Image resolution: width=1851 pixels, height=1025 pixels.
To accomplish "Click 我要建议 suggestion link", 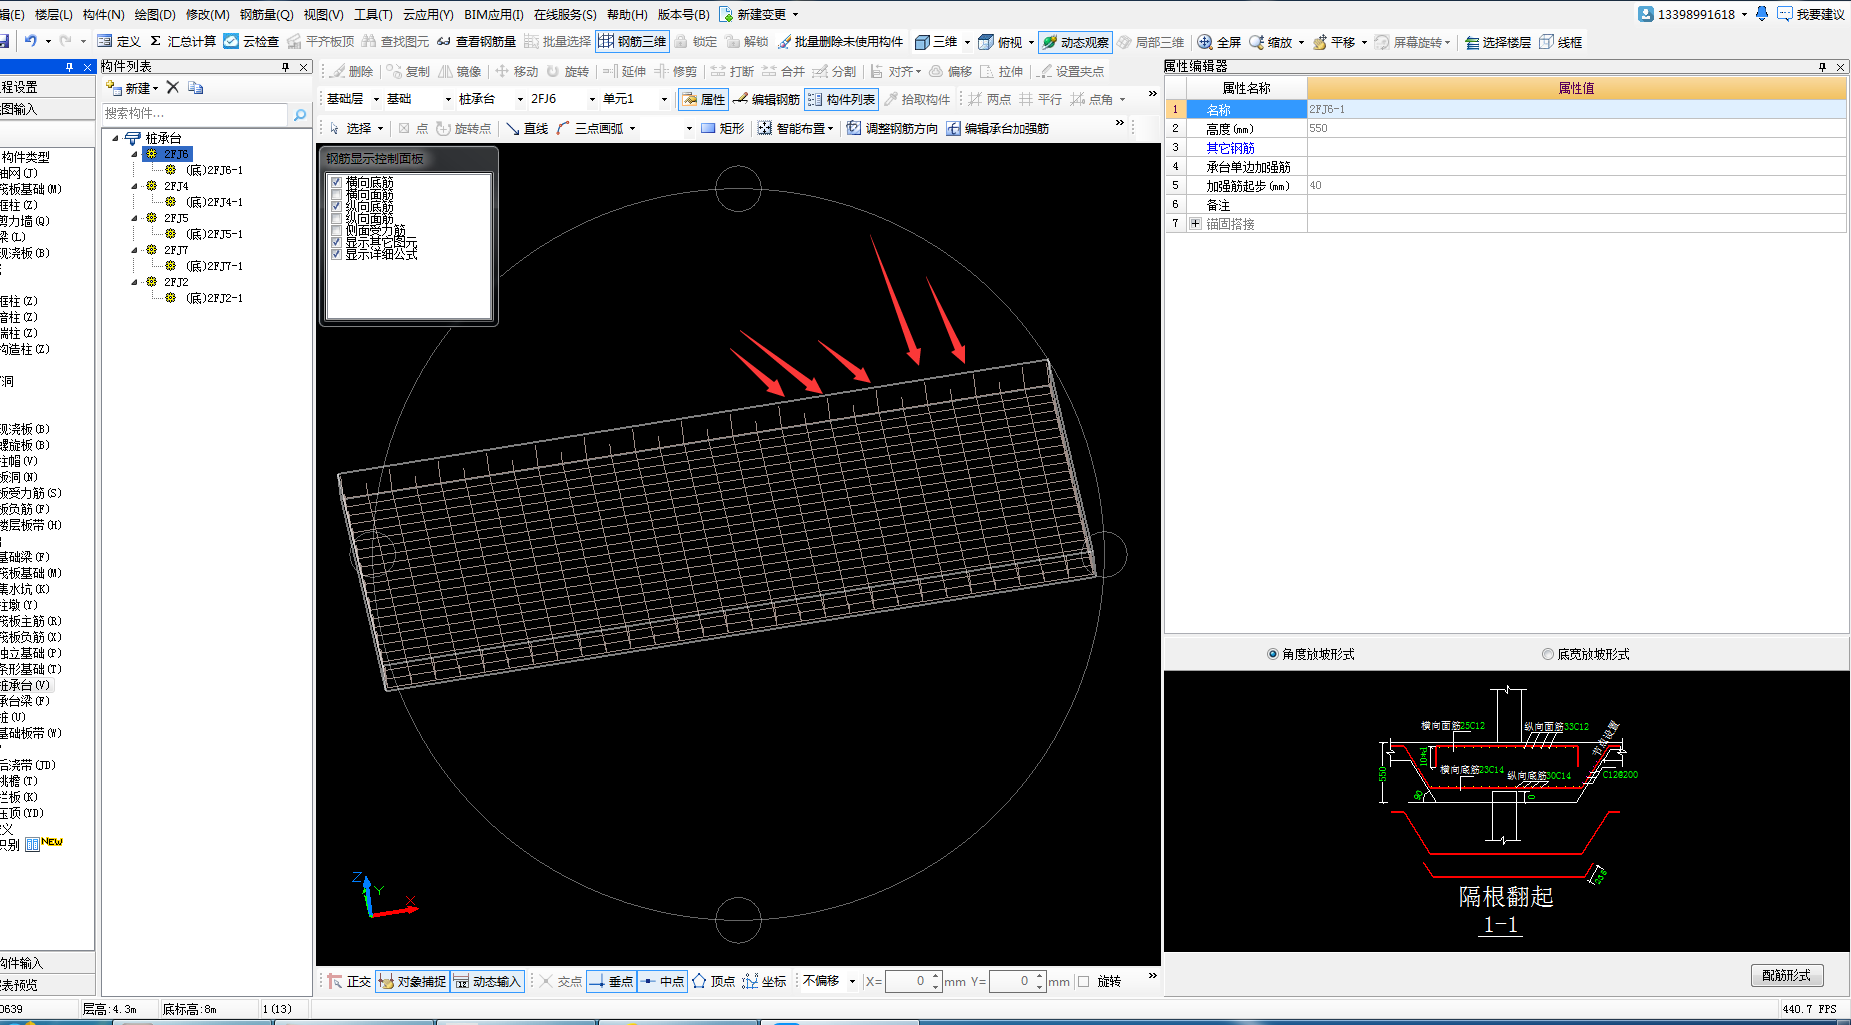I will 1811,14.
